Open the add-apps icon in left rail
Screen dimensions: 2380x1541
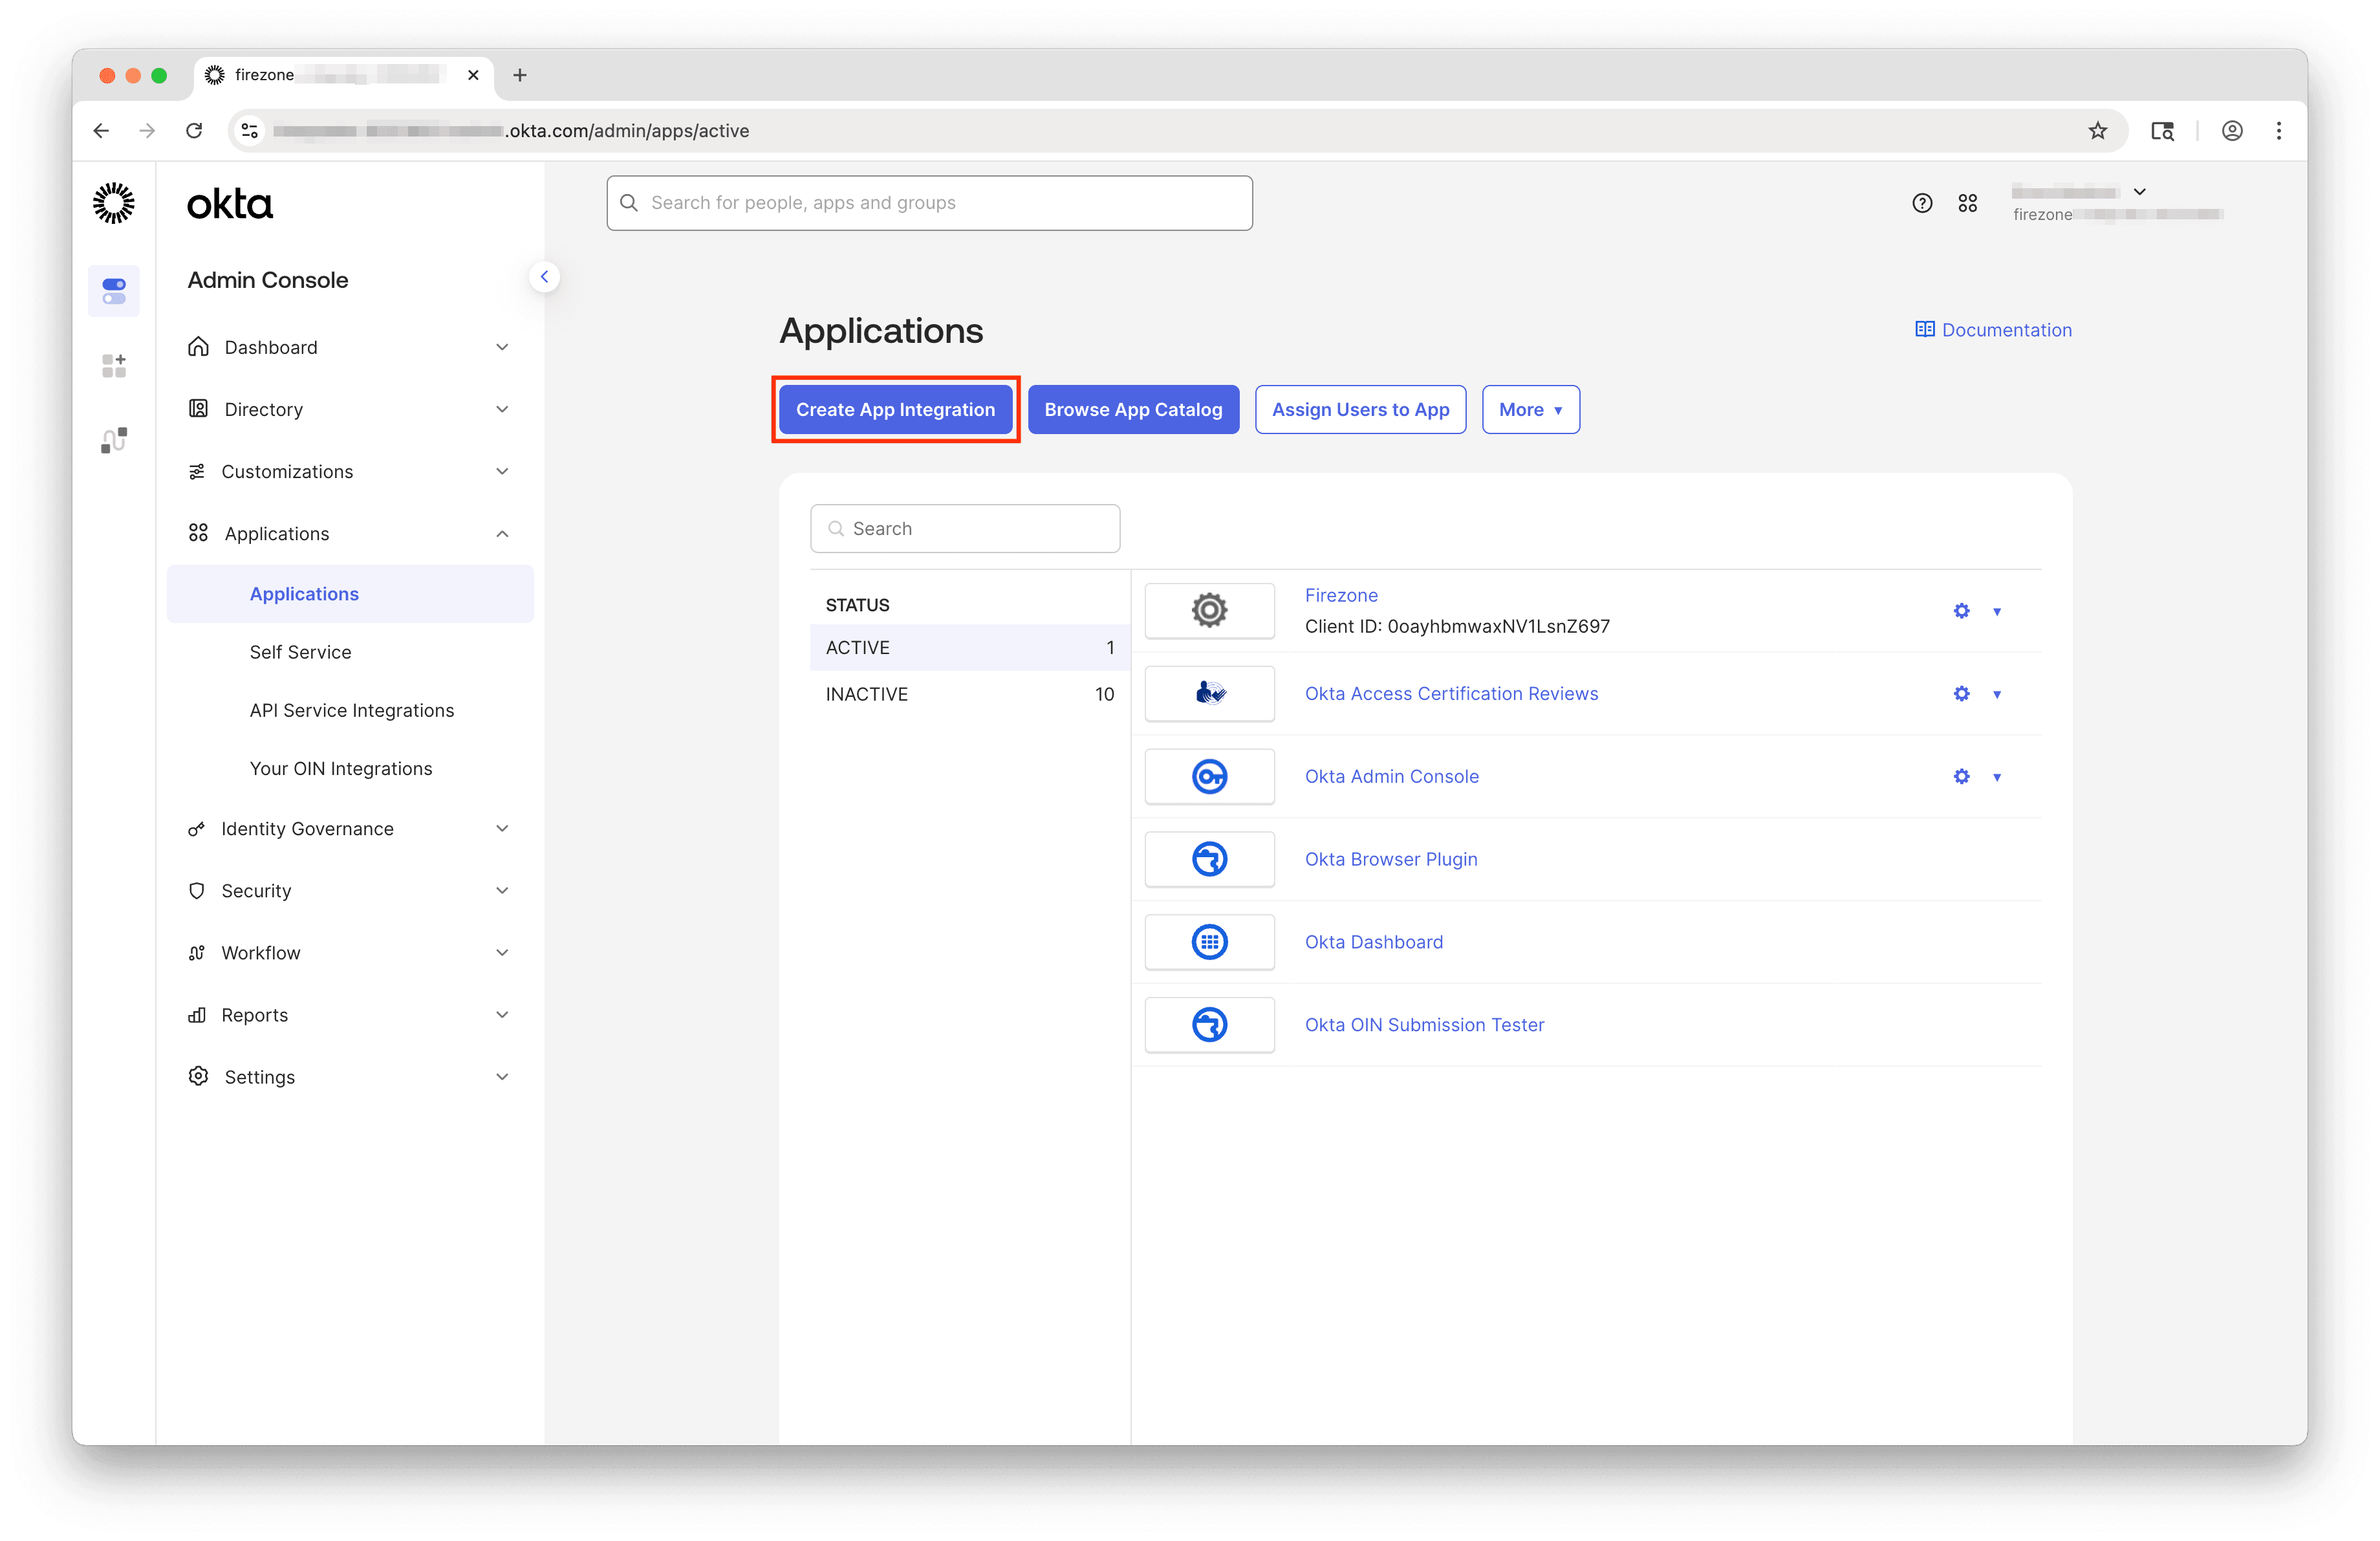point(113,365)
